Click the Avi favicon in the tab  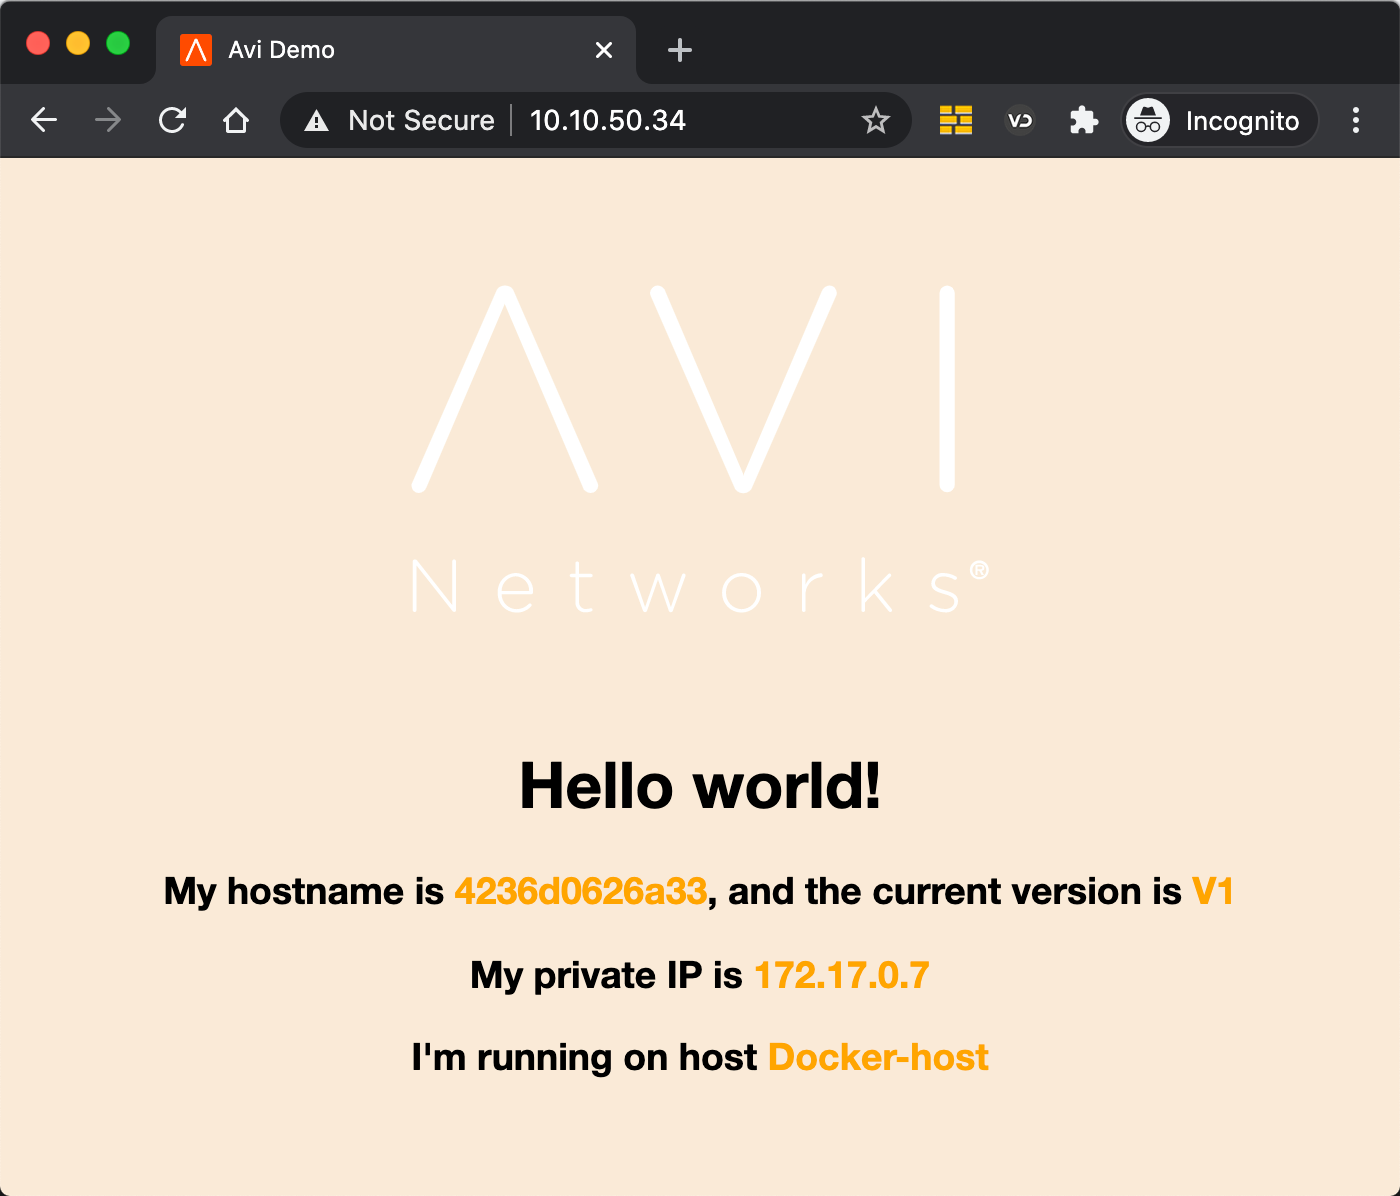196,50
